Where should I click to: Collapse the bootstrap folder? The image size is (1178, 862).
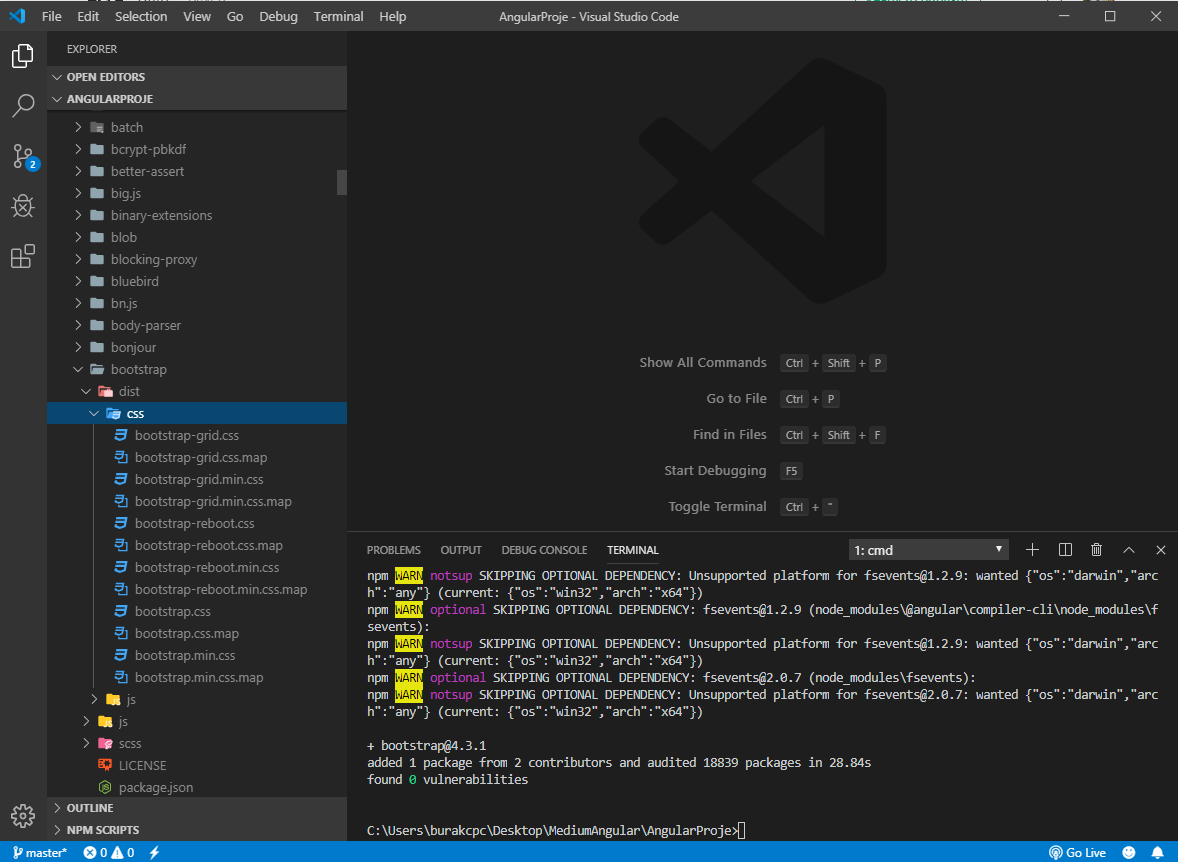click(197, 369)
